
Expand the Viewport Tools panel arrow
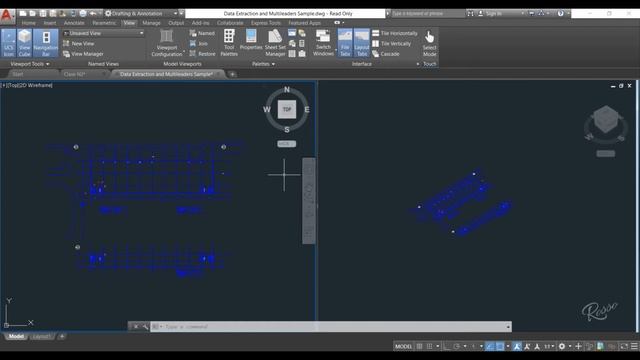[48, 64]
